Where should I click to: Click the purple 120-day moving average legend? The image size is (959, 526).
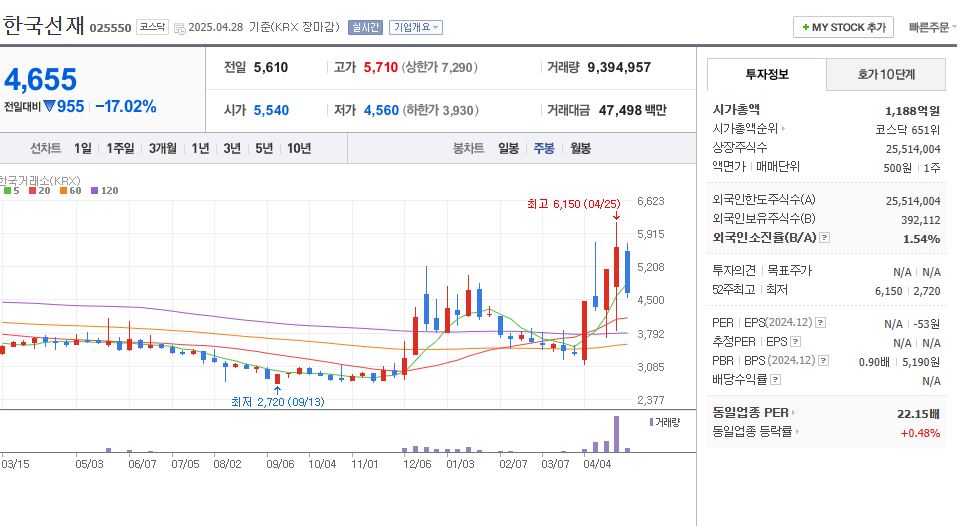pos(105,191)
